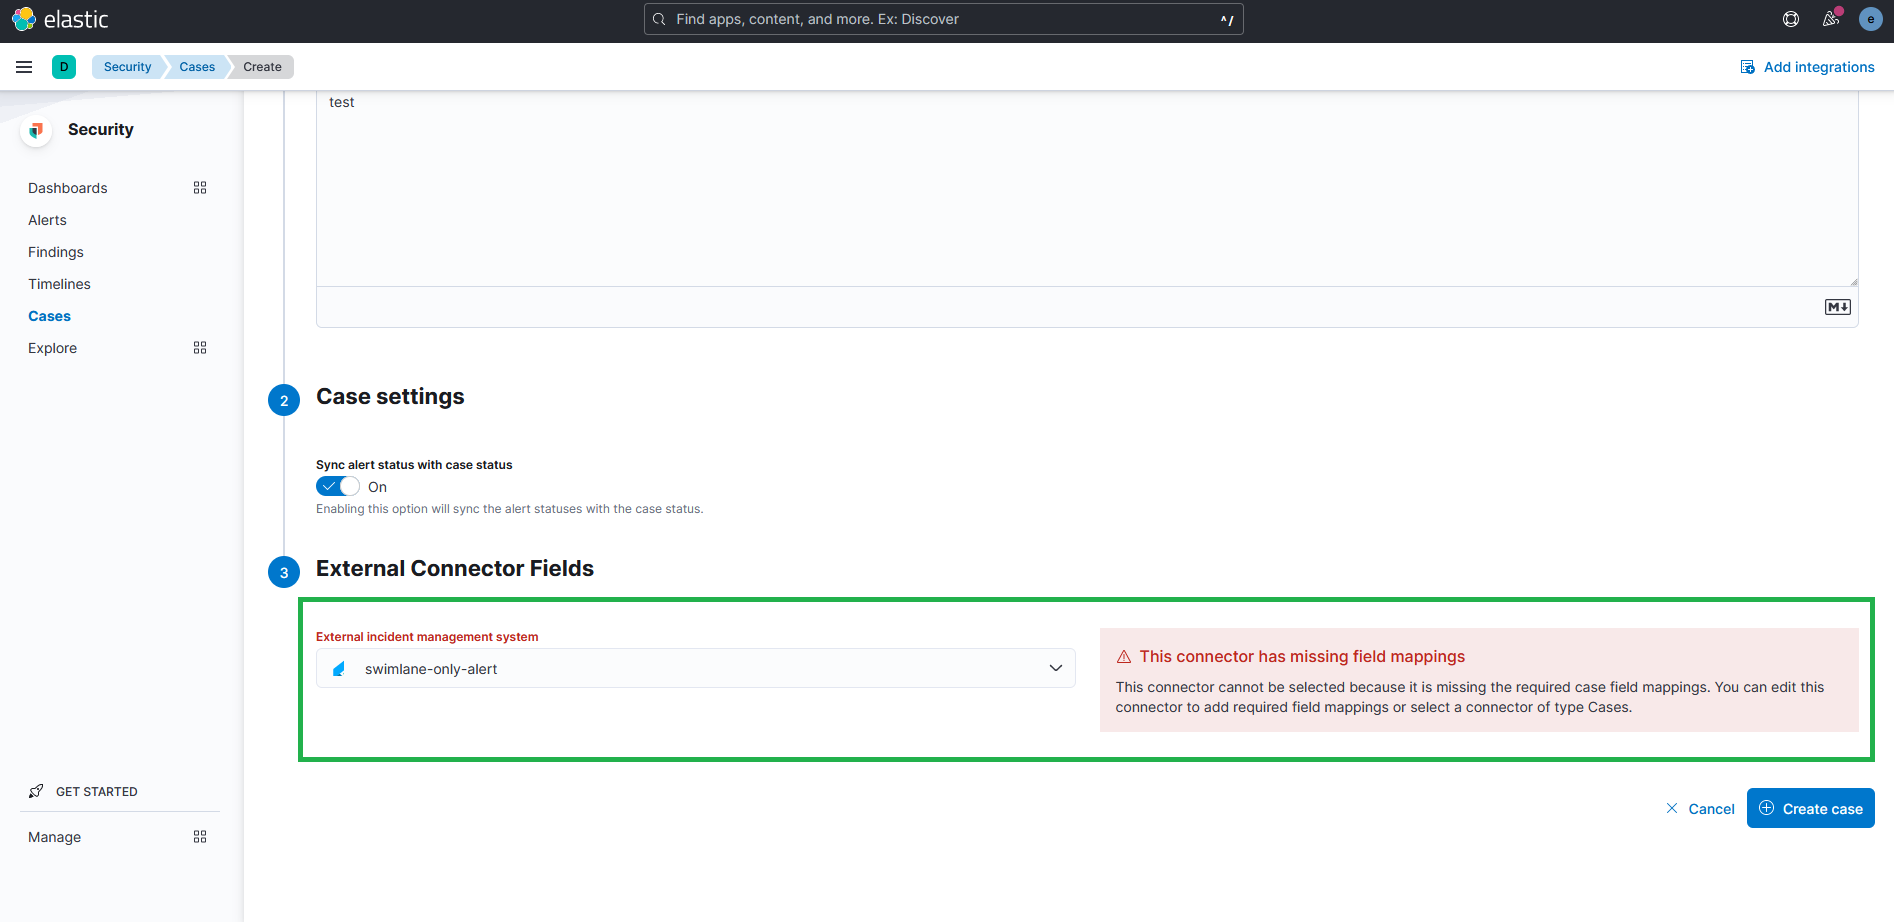Open the notifications bell icon
Screen dimensions: 1894x922
(1831, 18)
